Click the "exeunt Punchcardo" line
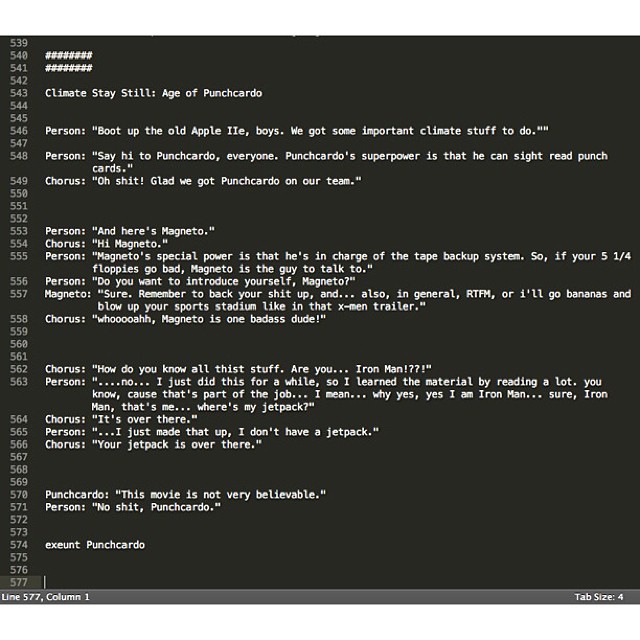 95,545
